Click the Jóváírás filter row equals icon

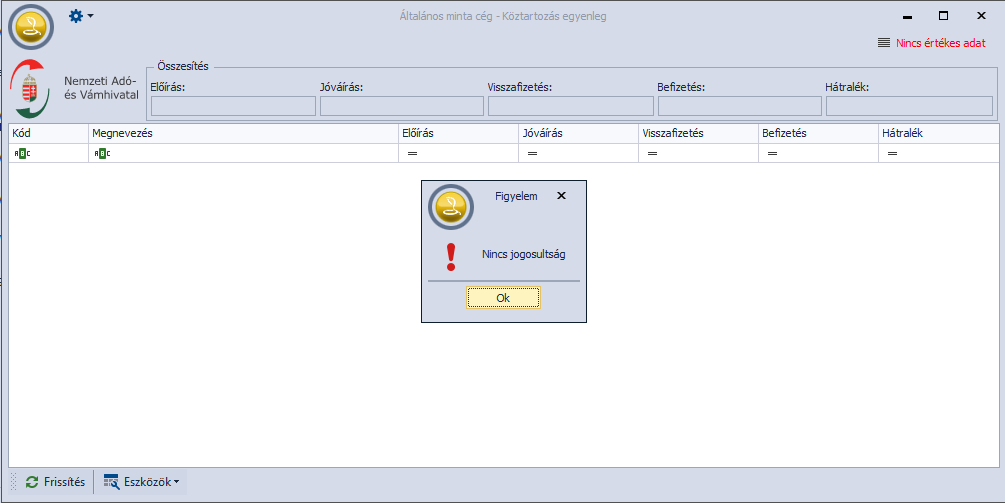pyautogui.click(x=532, y=153)
